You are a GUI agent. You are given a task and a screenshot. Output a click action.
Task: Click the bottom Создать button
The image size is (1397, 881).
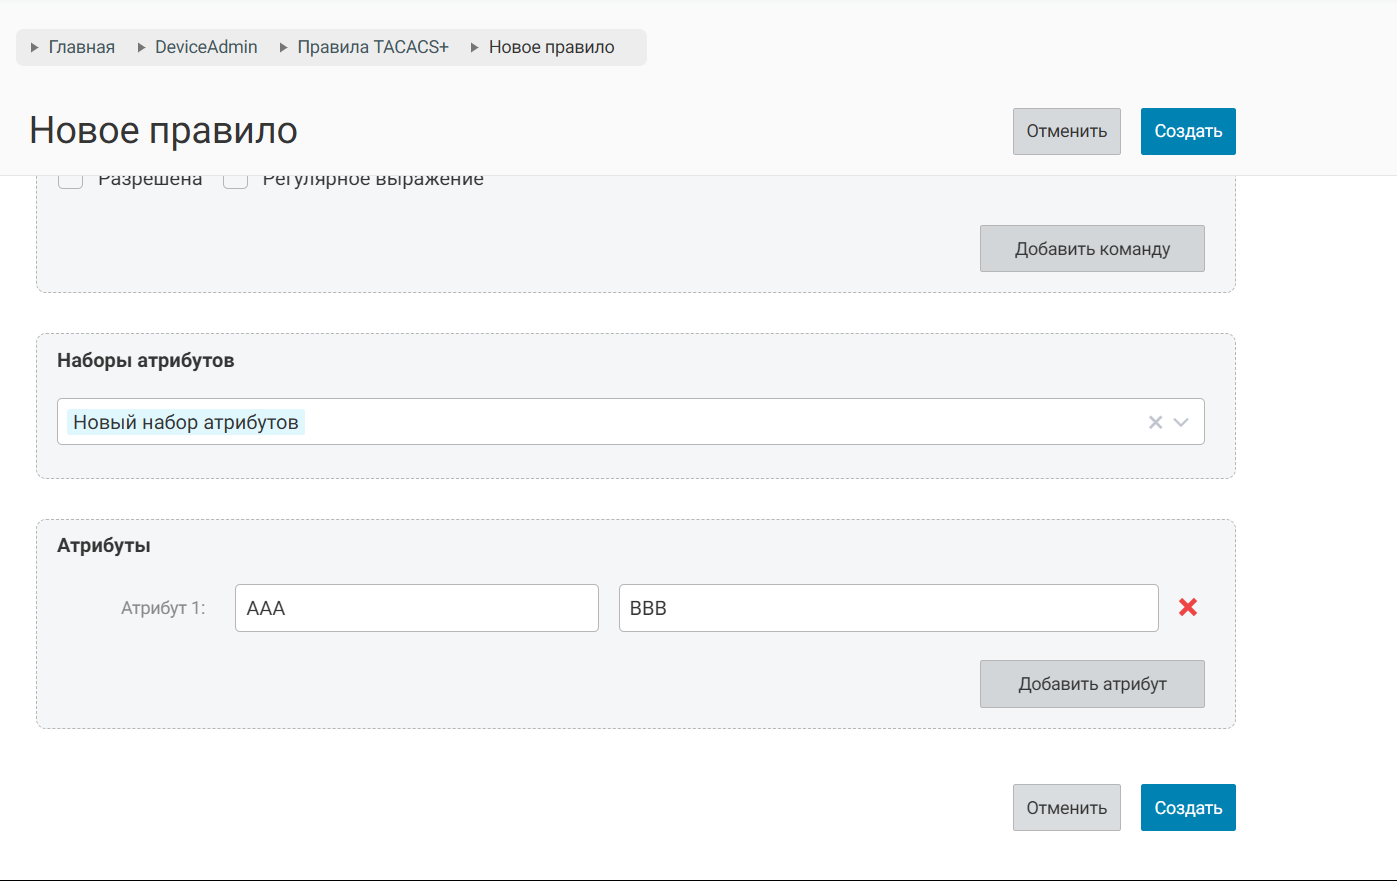point(1188,807)
